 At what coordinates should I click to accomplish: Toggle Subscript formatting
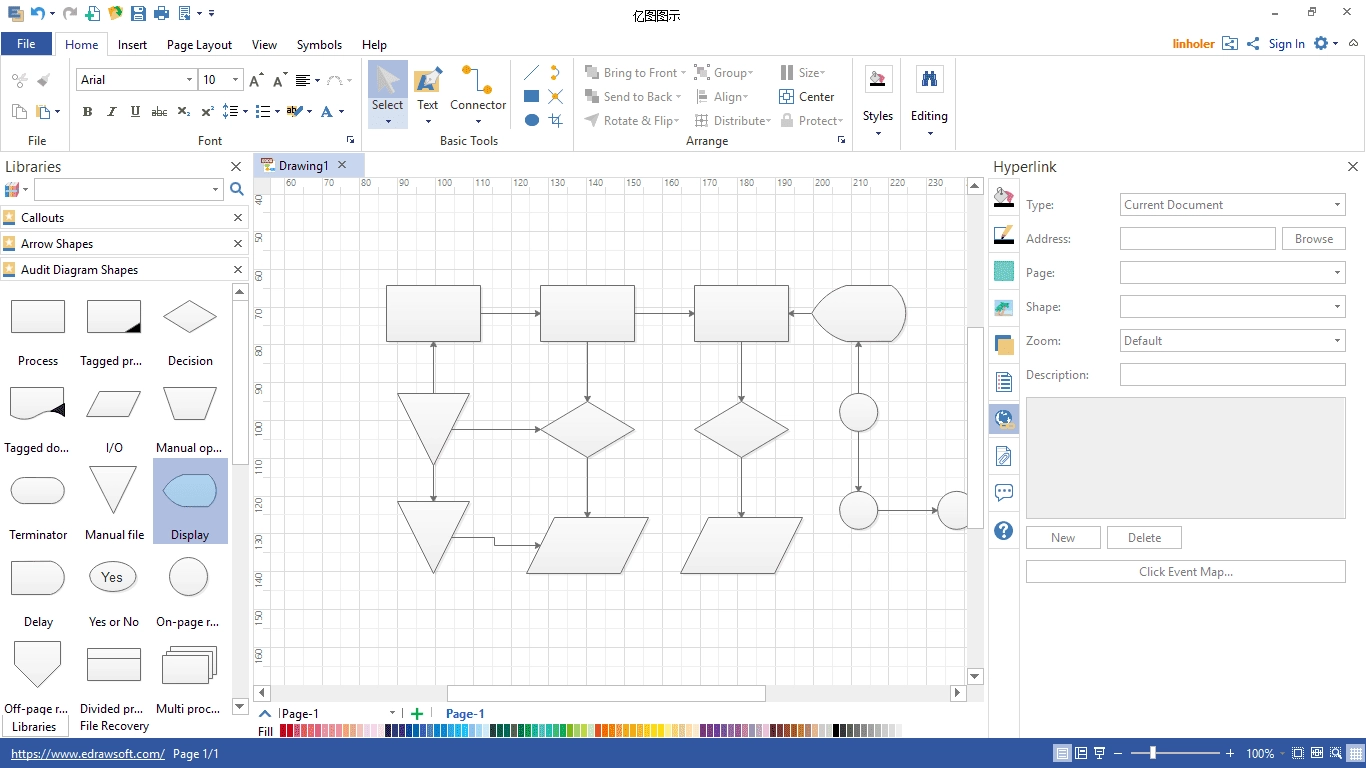183,112
